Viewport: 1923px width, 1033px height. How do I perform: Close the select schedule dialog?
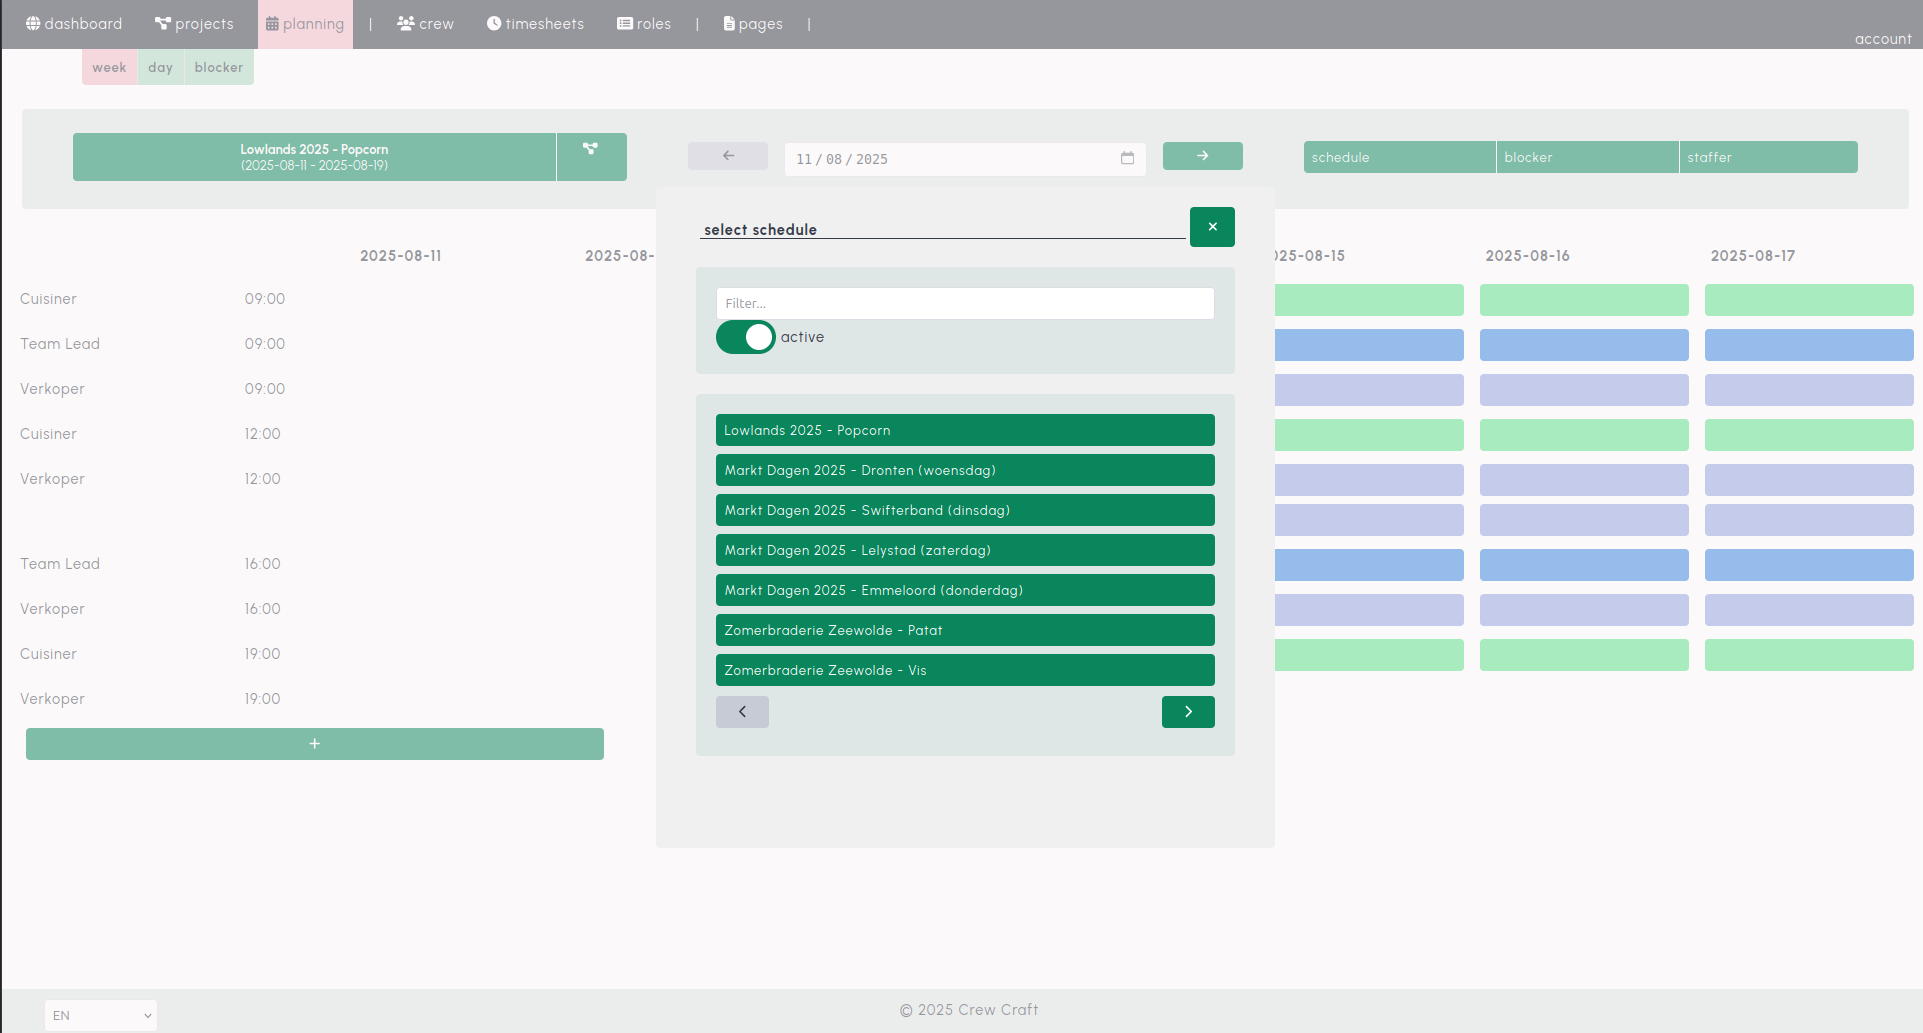pyautogui.click(x=1211, y=227)
